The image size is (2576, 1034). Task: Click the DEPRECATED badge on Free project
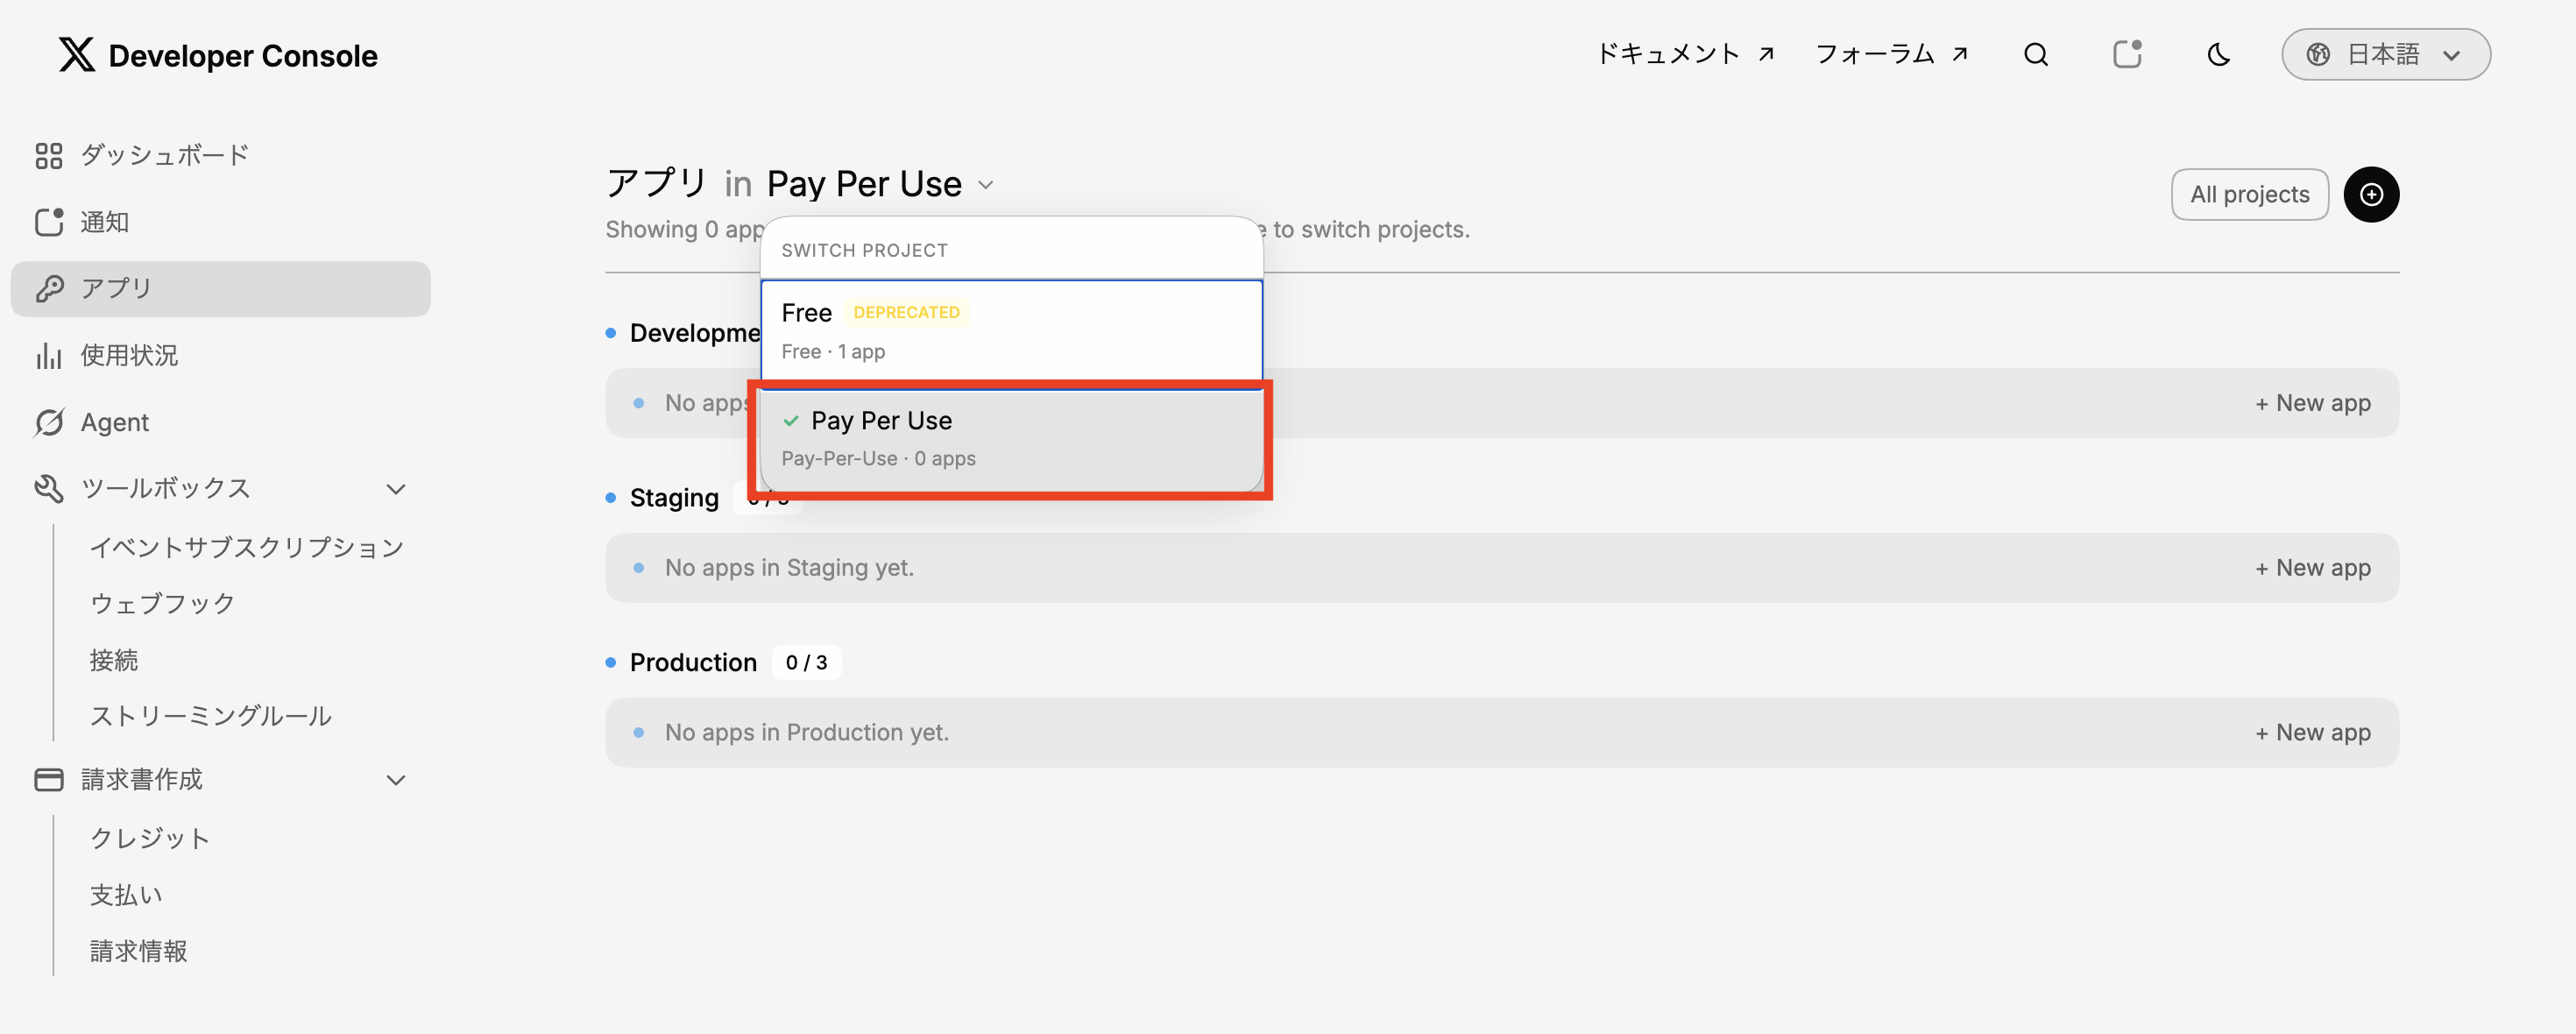pyautogui.click(x=906, y=313)
